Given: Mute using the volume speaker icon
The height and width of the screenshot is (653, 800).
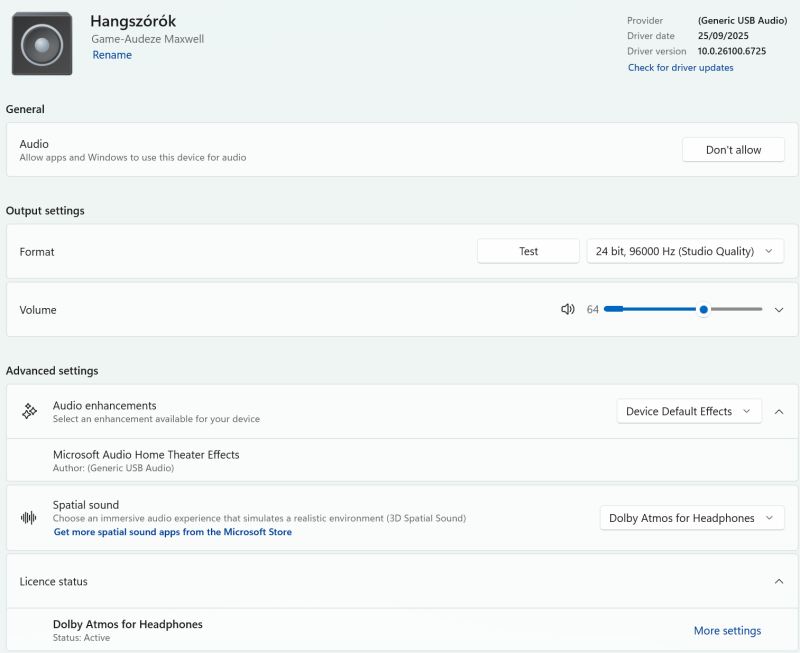Looking at the screenshot, I should tap(568, 310).
